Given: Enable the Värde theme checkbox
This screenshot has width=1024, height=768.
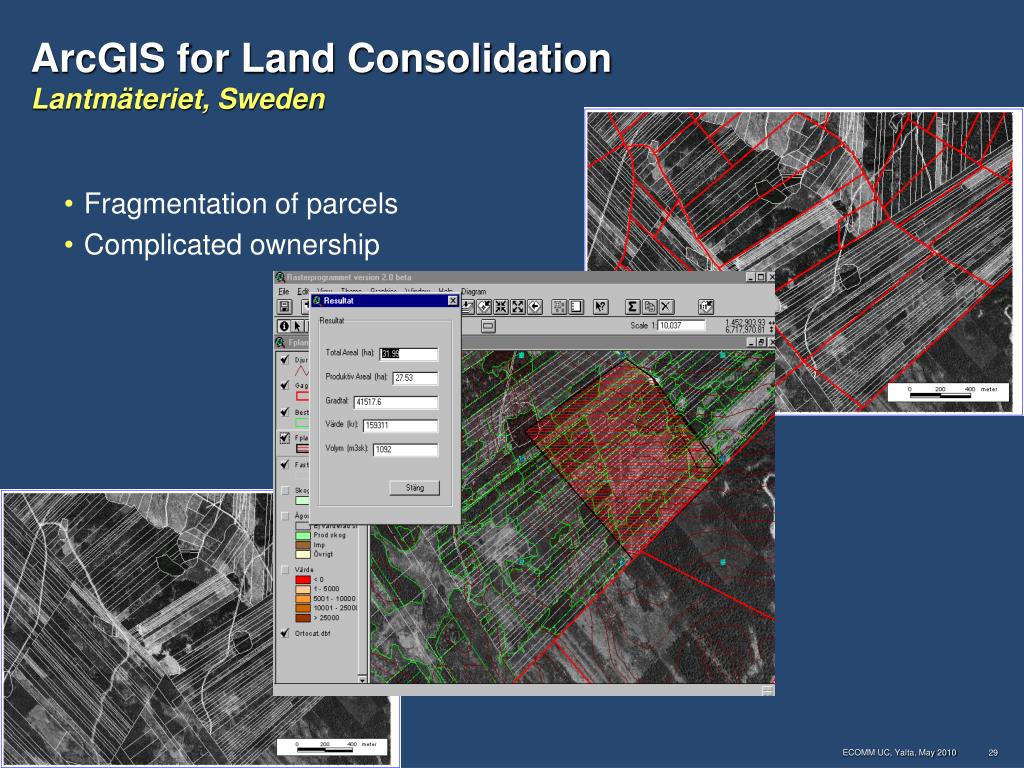Looking at the screenshot, I should point(285,569).
